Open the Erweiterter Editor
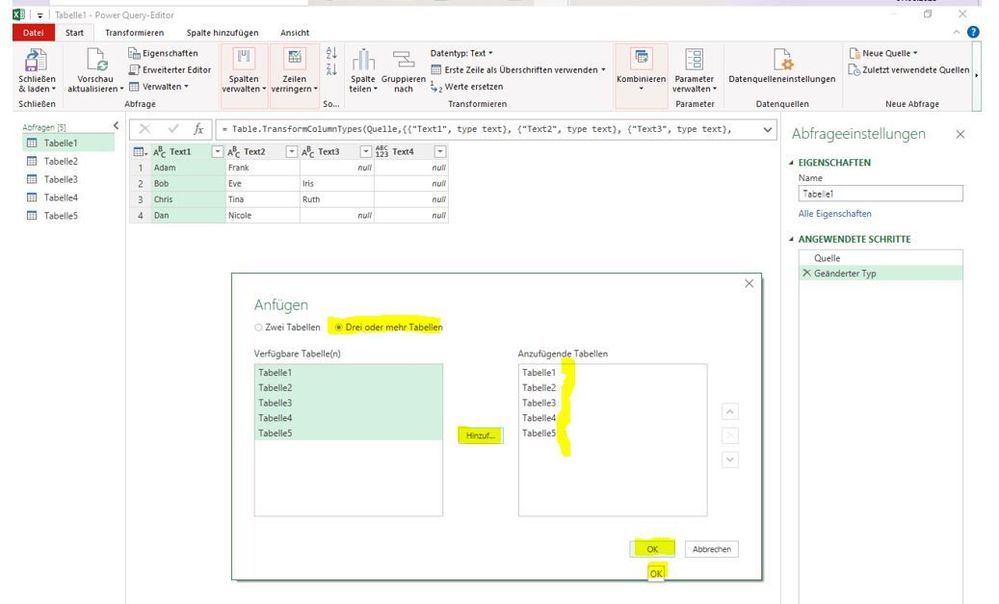 tap(169, 70)
